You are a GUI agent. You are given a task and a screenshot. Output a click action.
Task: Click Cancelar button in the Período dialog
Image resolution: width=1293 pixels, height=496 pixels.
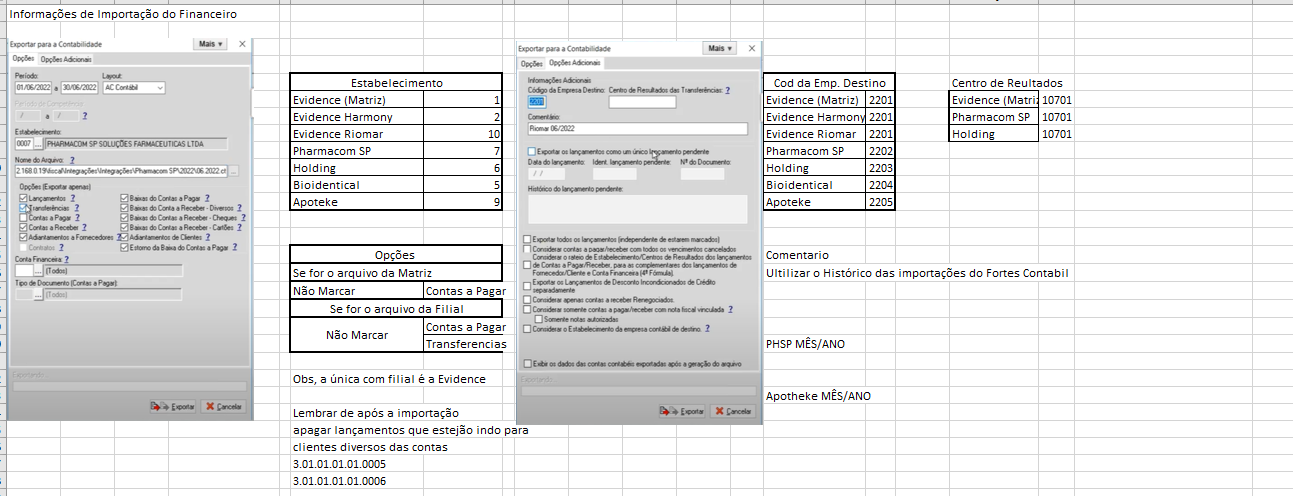click(223, 407)
